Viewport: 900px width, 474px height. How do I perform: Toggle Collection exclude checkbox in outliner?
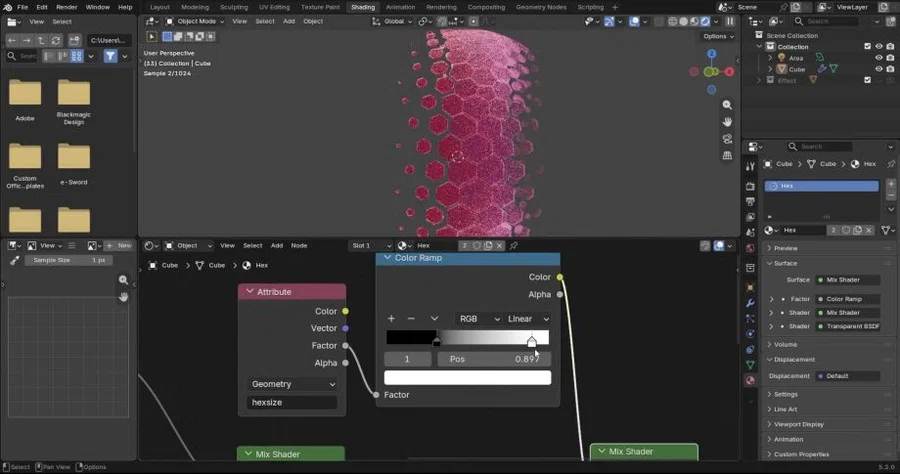point(867,46)
